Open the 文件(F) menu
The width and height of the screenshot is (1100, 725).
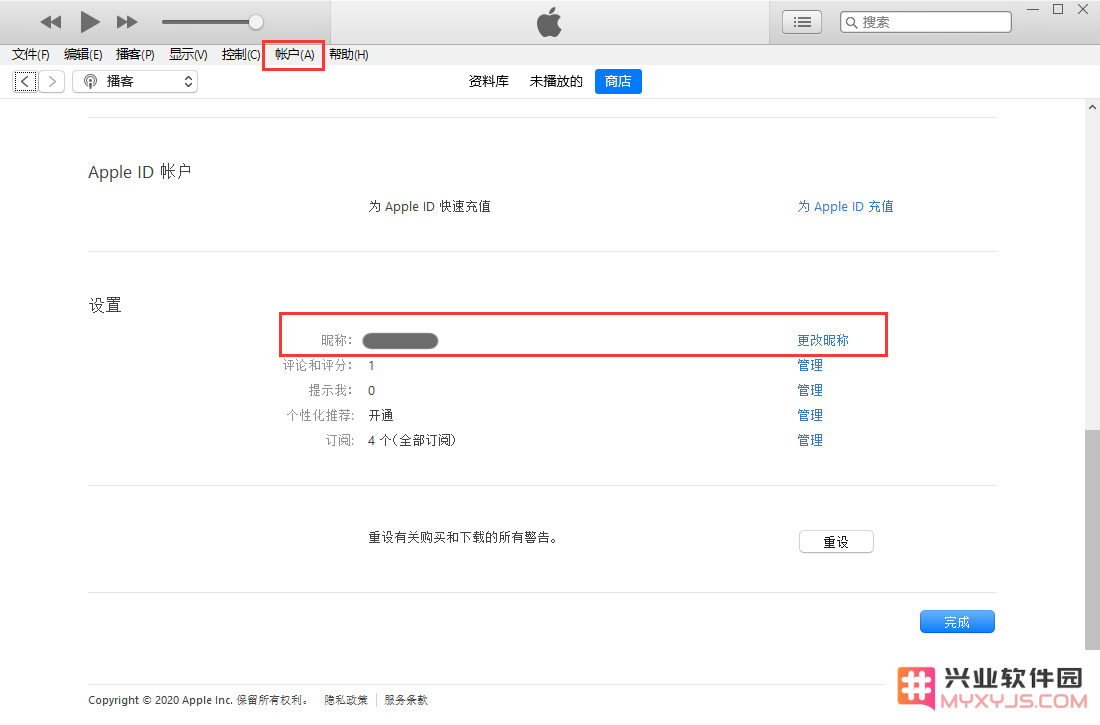(30, 54)
